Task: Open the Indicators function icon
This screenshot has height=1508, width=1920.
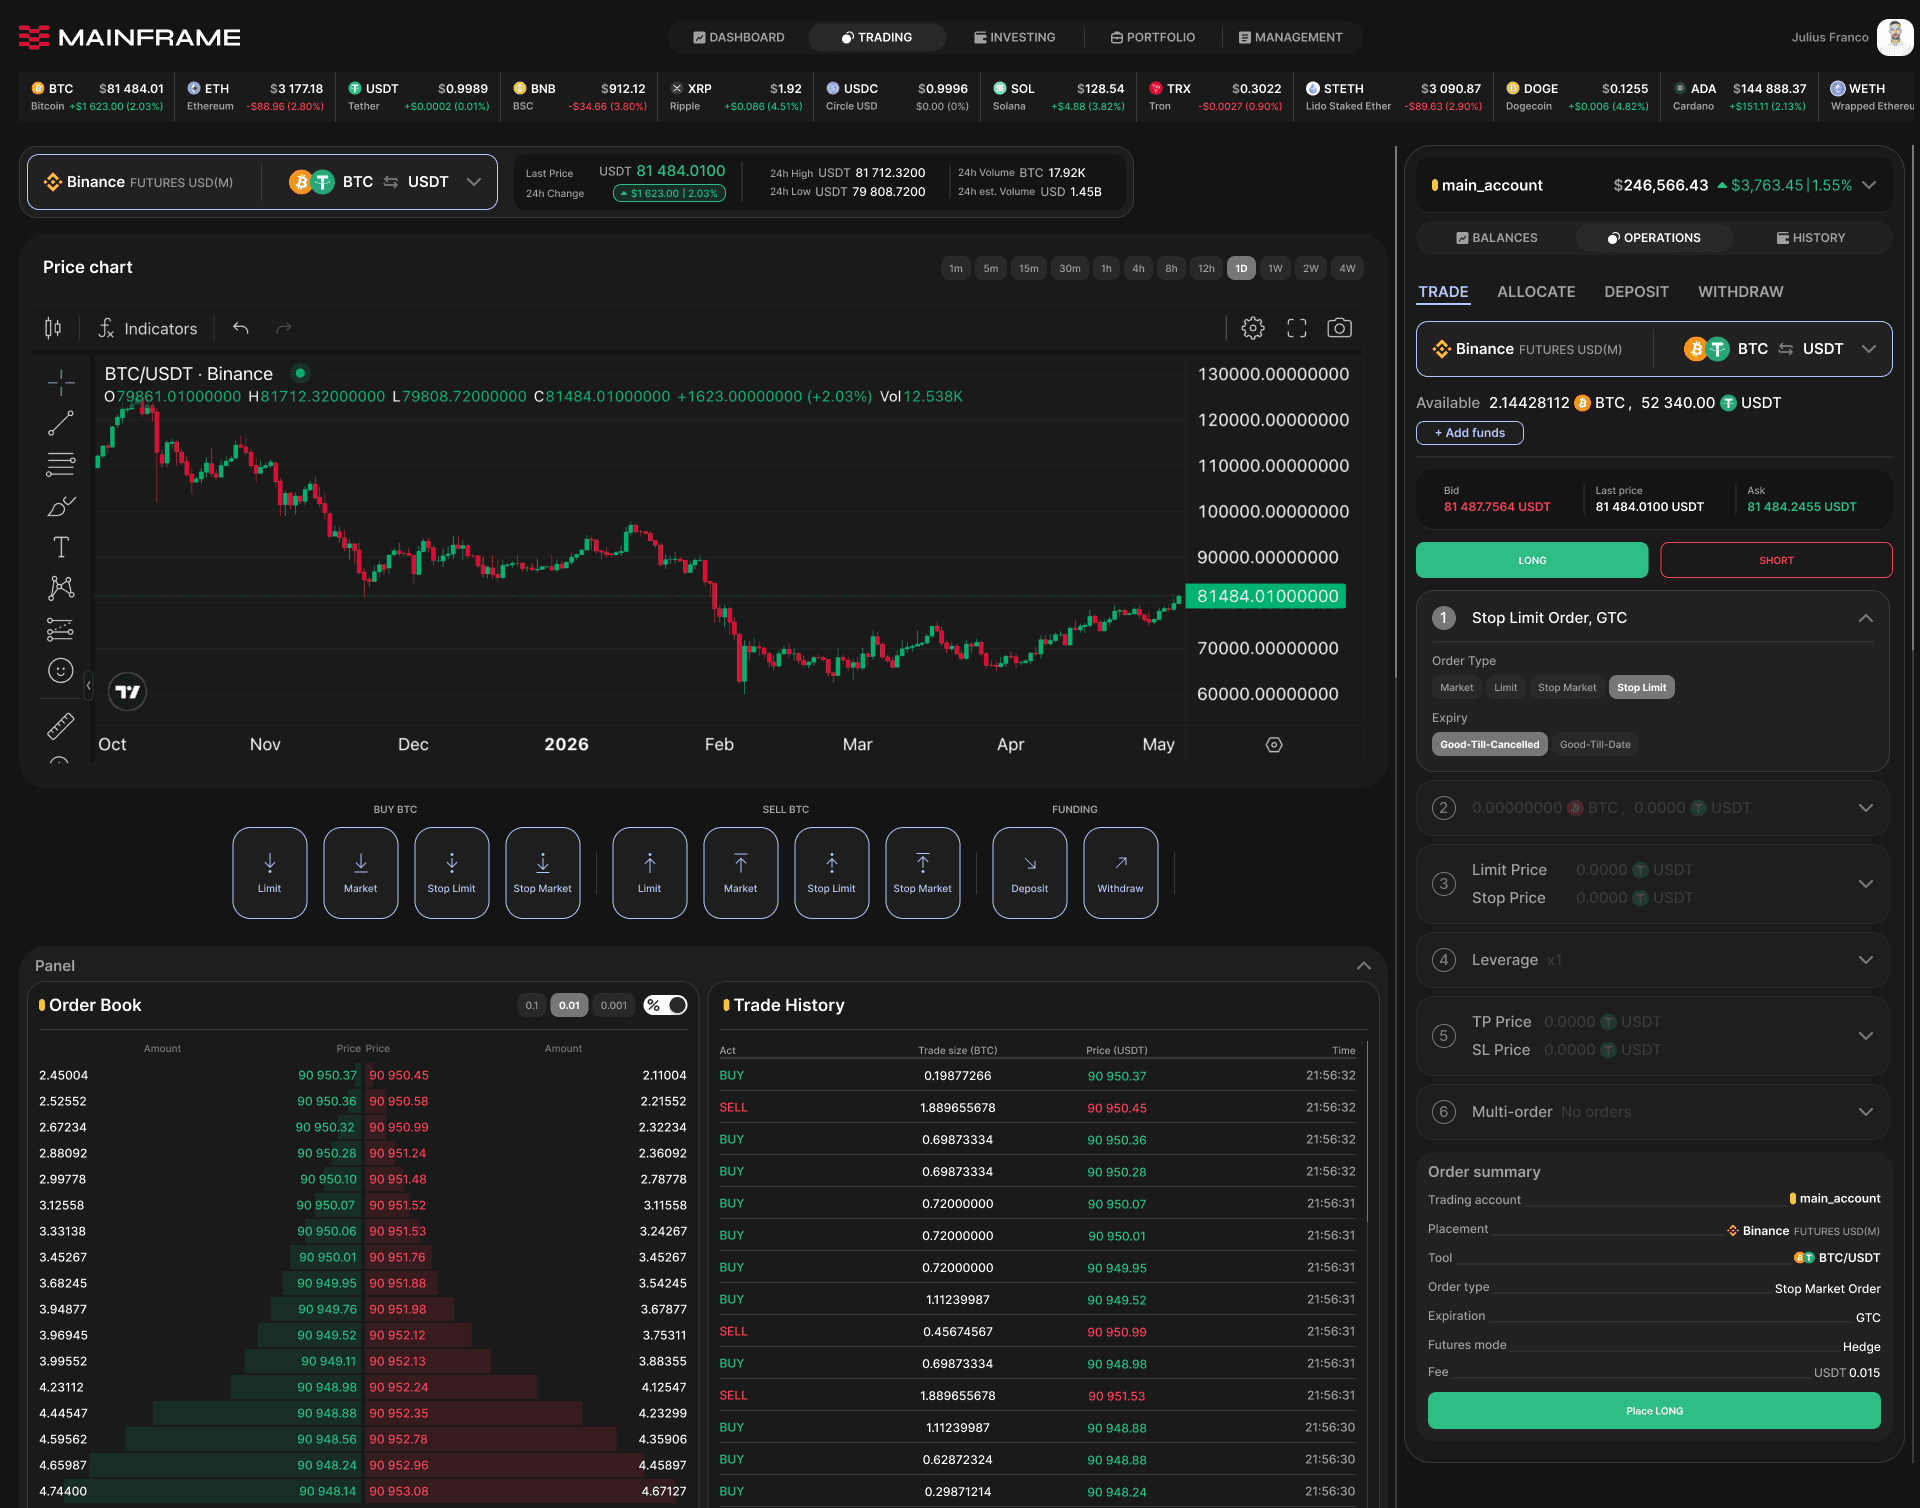Action: click(106, 328)
